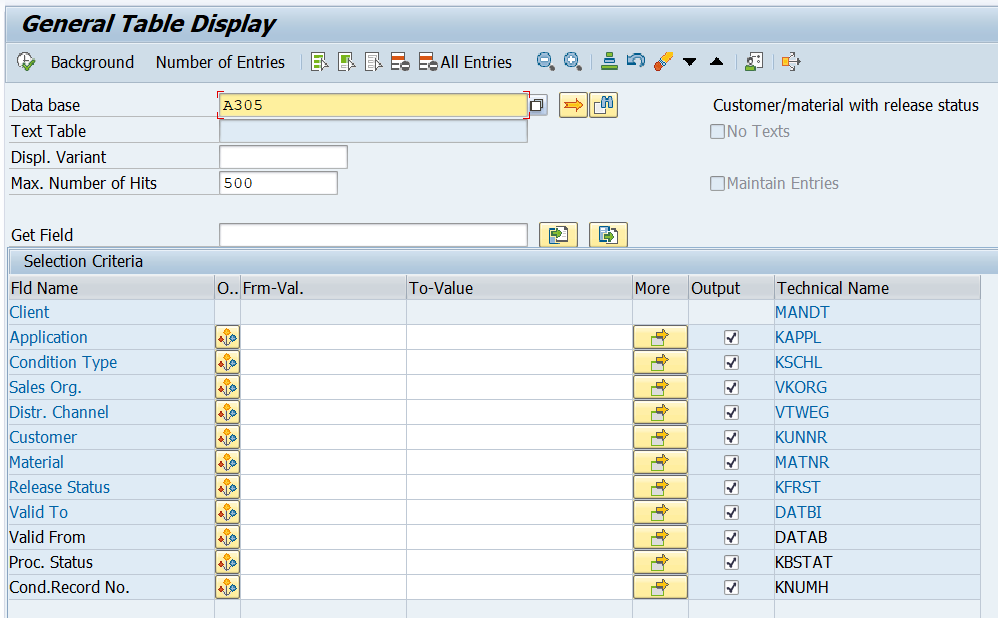Open selection options for Application row
The image size is (998, 618).
[x=227, y=337]
